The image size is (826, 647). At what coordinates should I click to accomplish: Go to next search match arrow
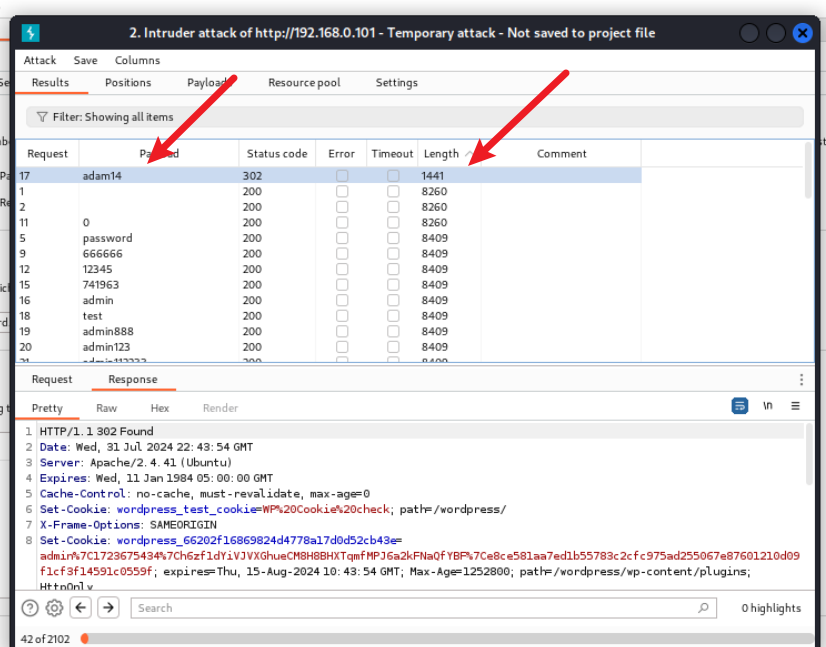[x=108, y=607]
